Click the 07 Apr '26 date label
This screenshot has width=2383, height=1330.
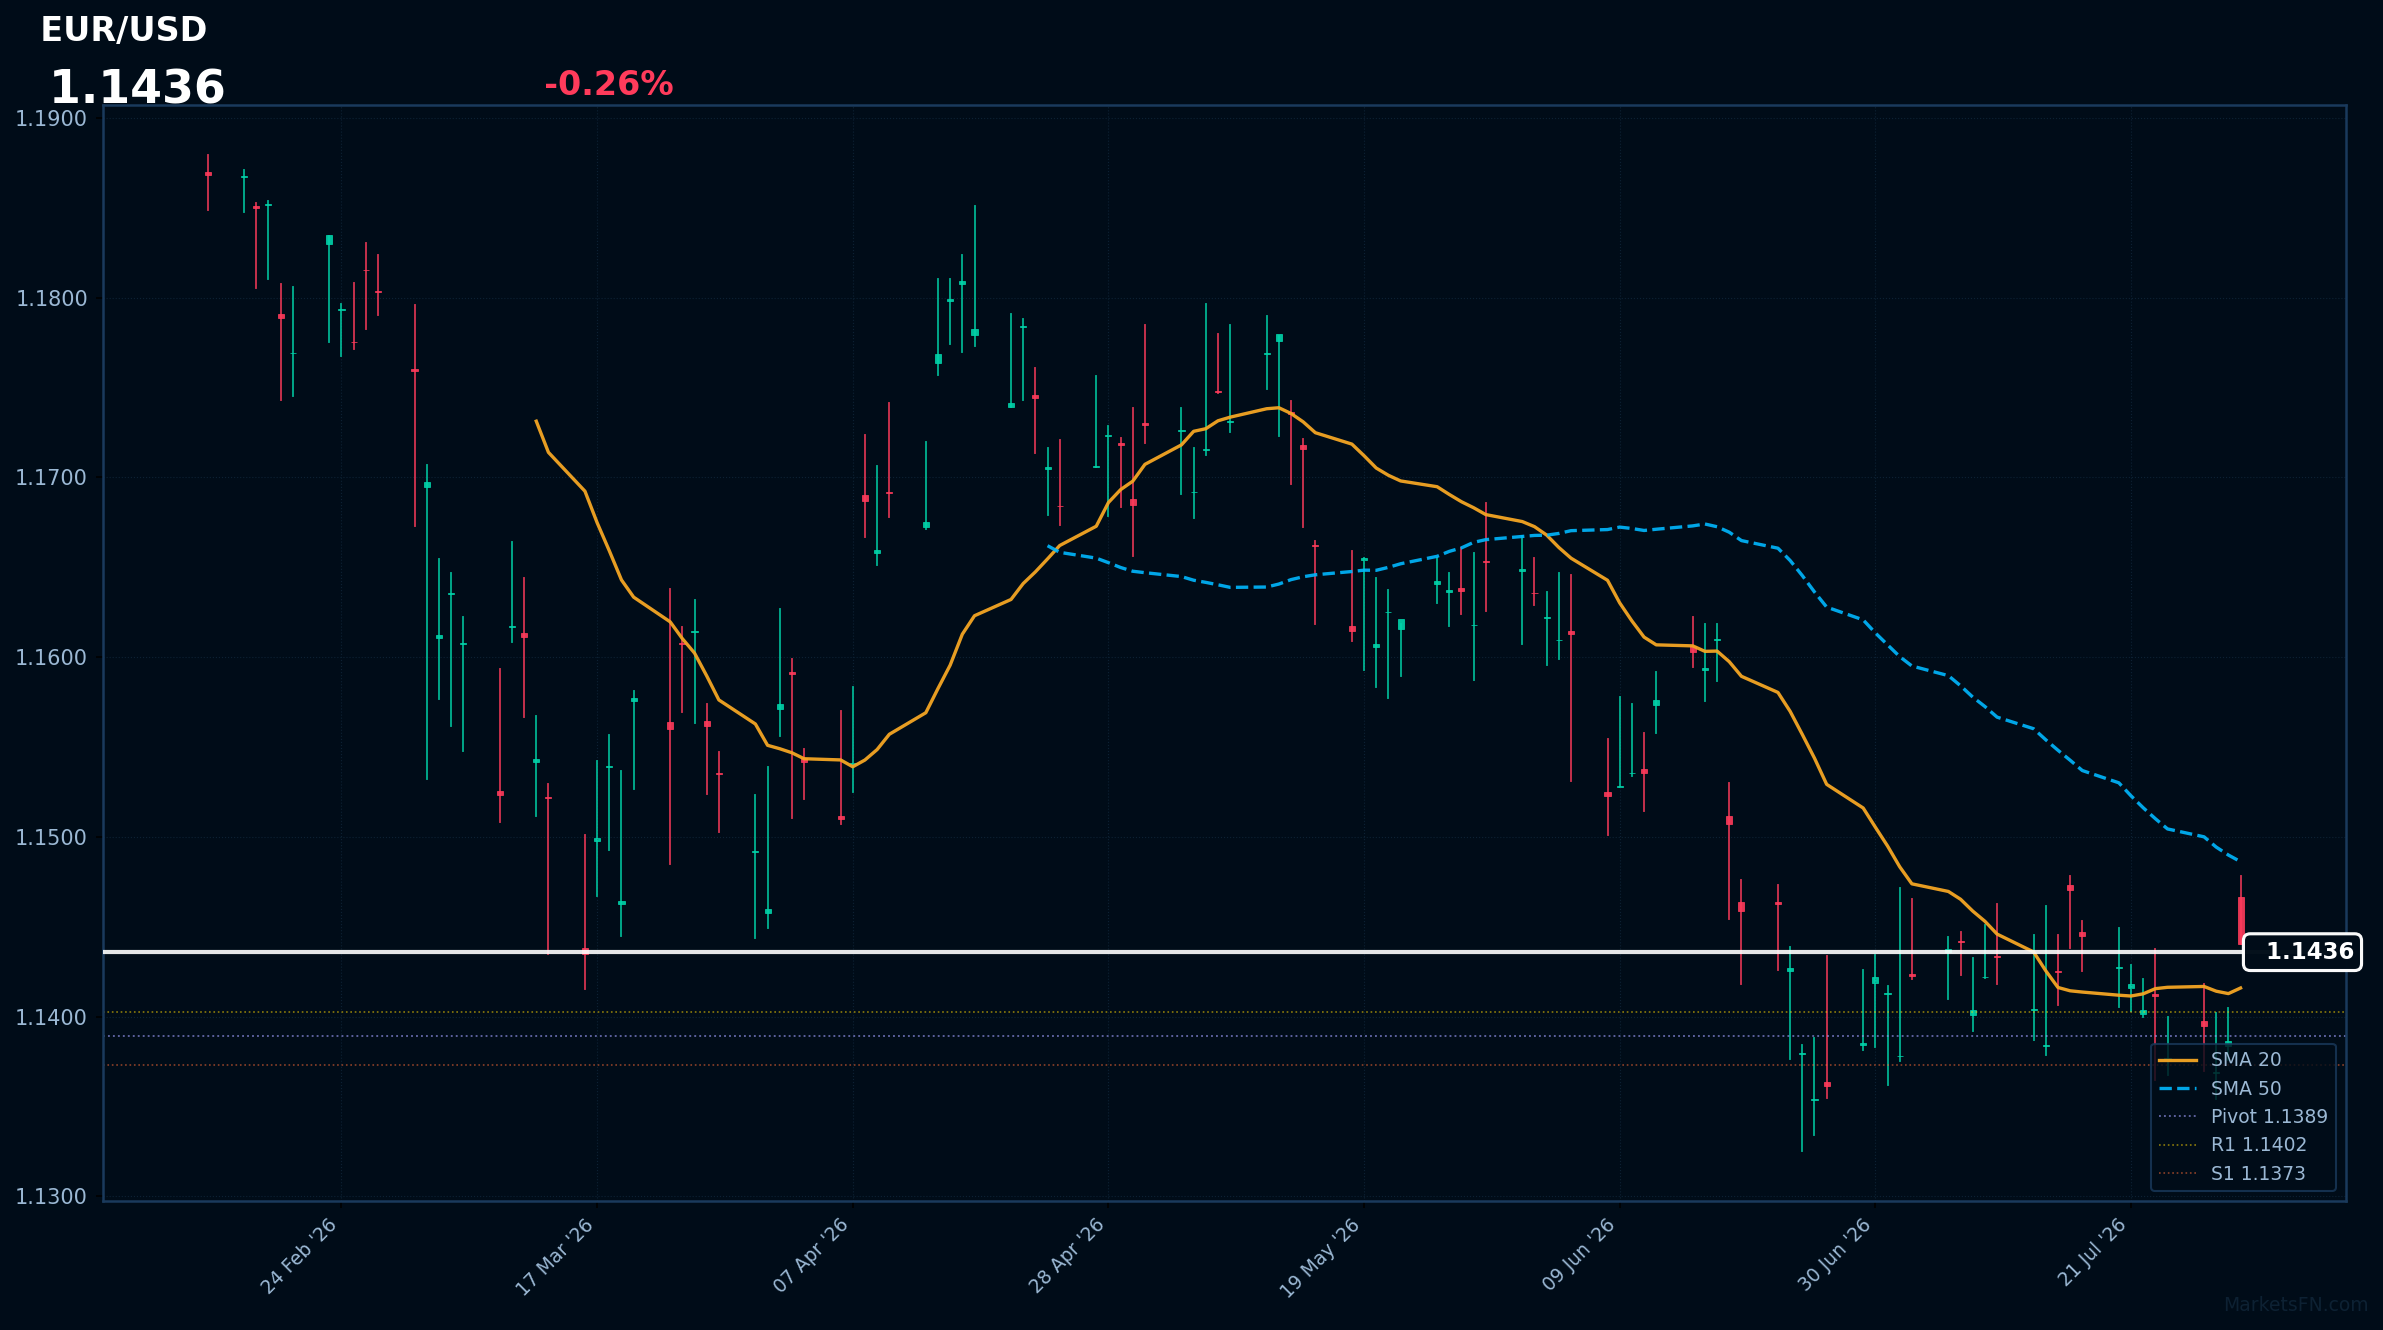[x=811, y=1256]
